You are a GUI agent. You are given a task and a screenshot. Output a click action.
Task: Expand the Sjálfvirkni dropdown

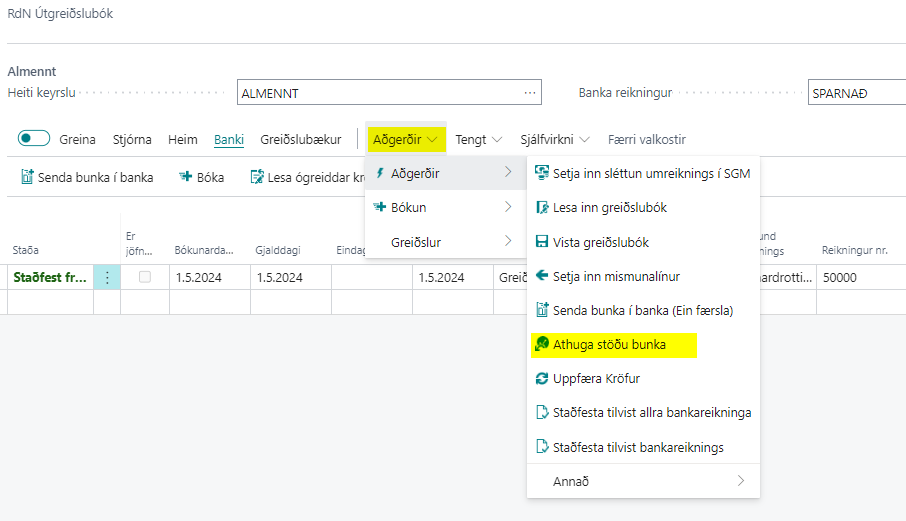pyautogui.click(x=554, y=139)
